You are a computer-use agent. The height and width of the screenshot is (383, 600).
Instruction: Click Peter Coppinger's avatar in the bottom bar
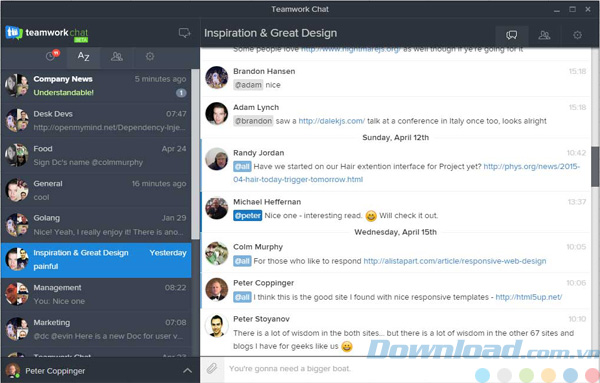(13, 370)
